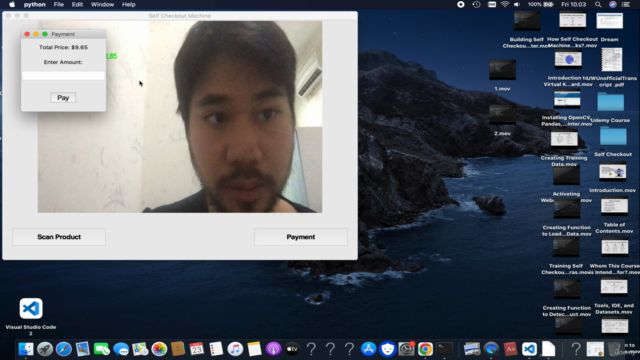The image size is (640, 360).
Task: Click the Pay button in Payment dialog
Action: coord(63,98)
